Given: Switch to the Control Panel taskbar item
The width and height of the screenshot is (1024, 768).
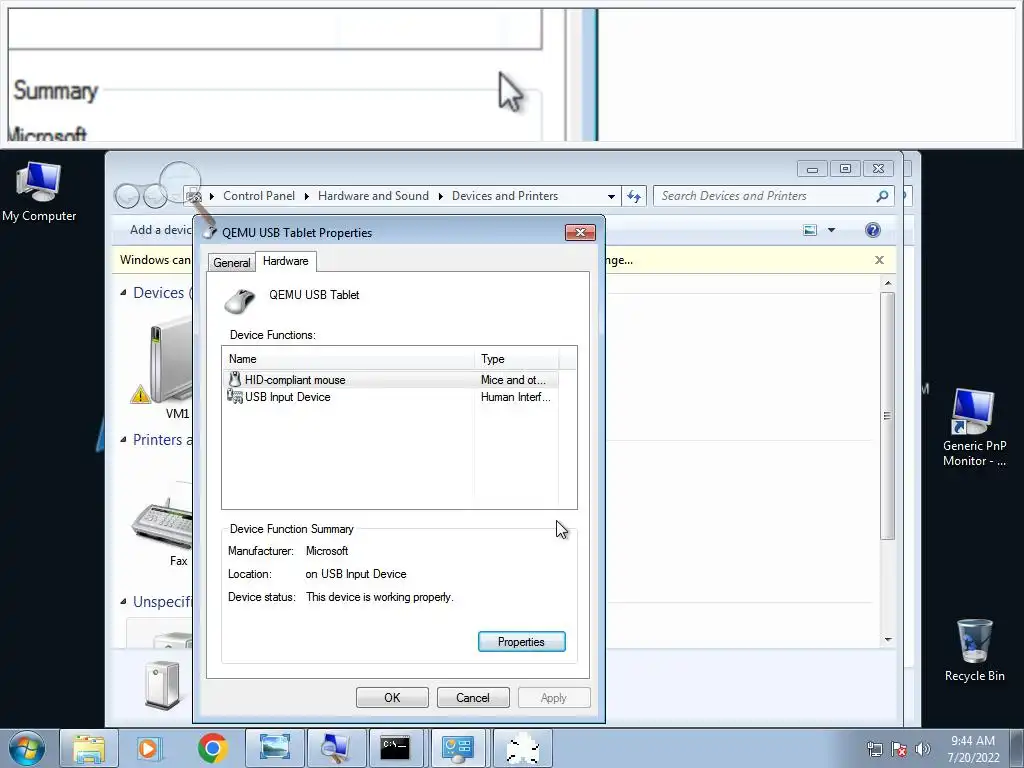Looking at the screenshot, I should (x=458, y=748).
